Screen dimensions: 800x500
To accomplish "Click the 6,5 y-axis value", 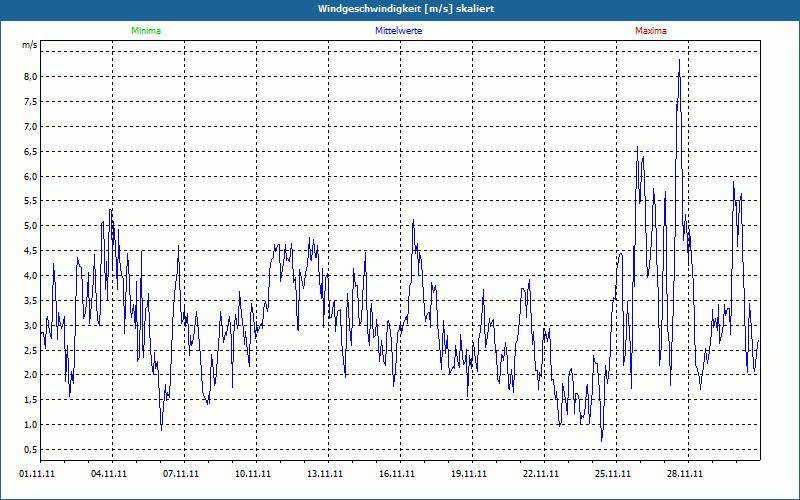I will point(31,152).
